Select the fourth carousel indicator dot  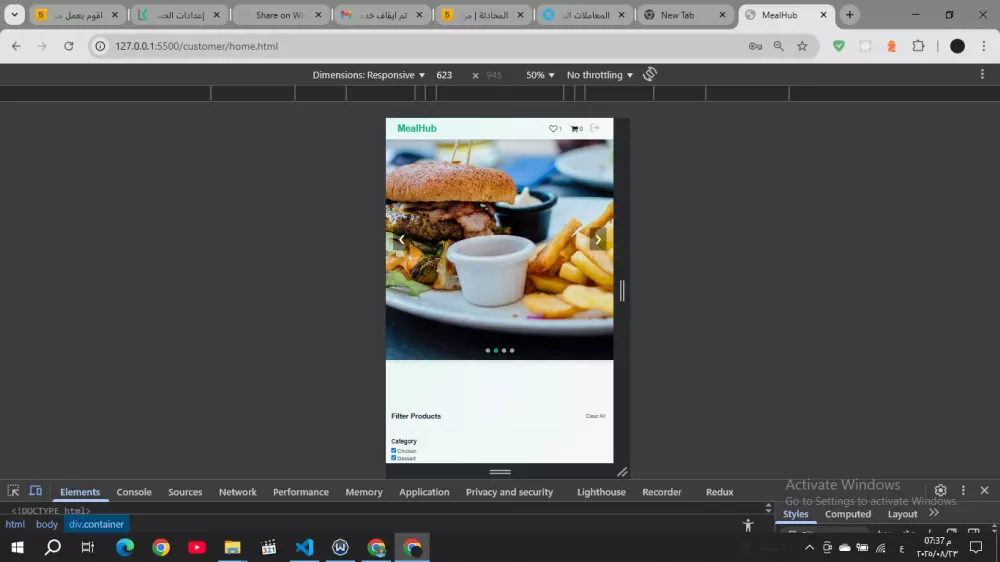click(x=511, y=350)
